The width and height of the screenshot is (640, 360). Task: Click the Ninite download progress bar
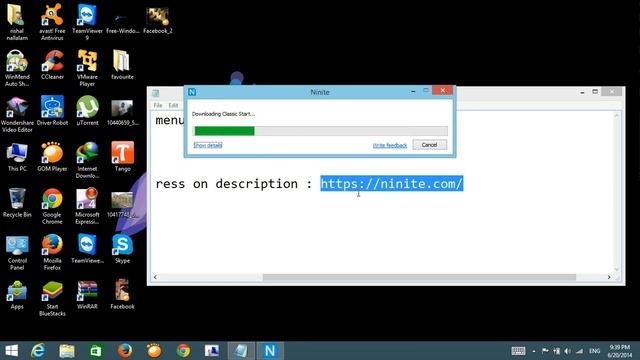[x=320, y=131]
